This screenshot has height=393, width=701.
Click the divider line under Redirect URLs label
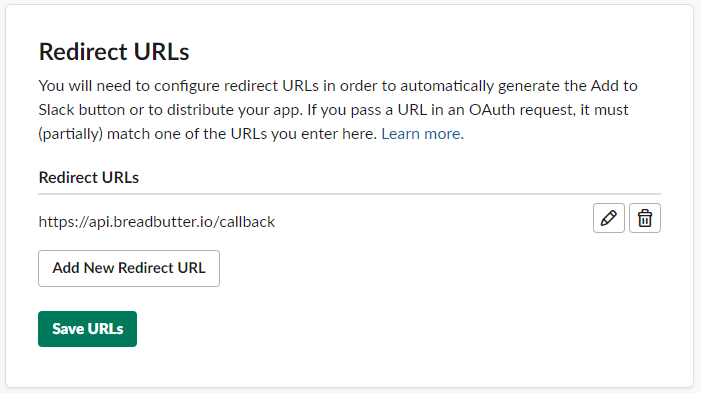click(x=350, y=194)
